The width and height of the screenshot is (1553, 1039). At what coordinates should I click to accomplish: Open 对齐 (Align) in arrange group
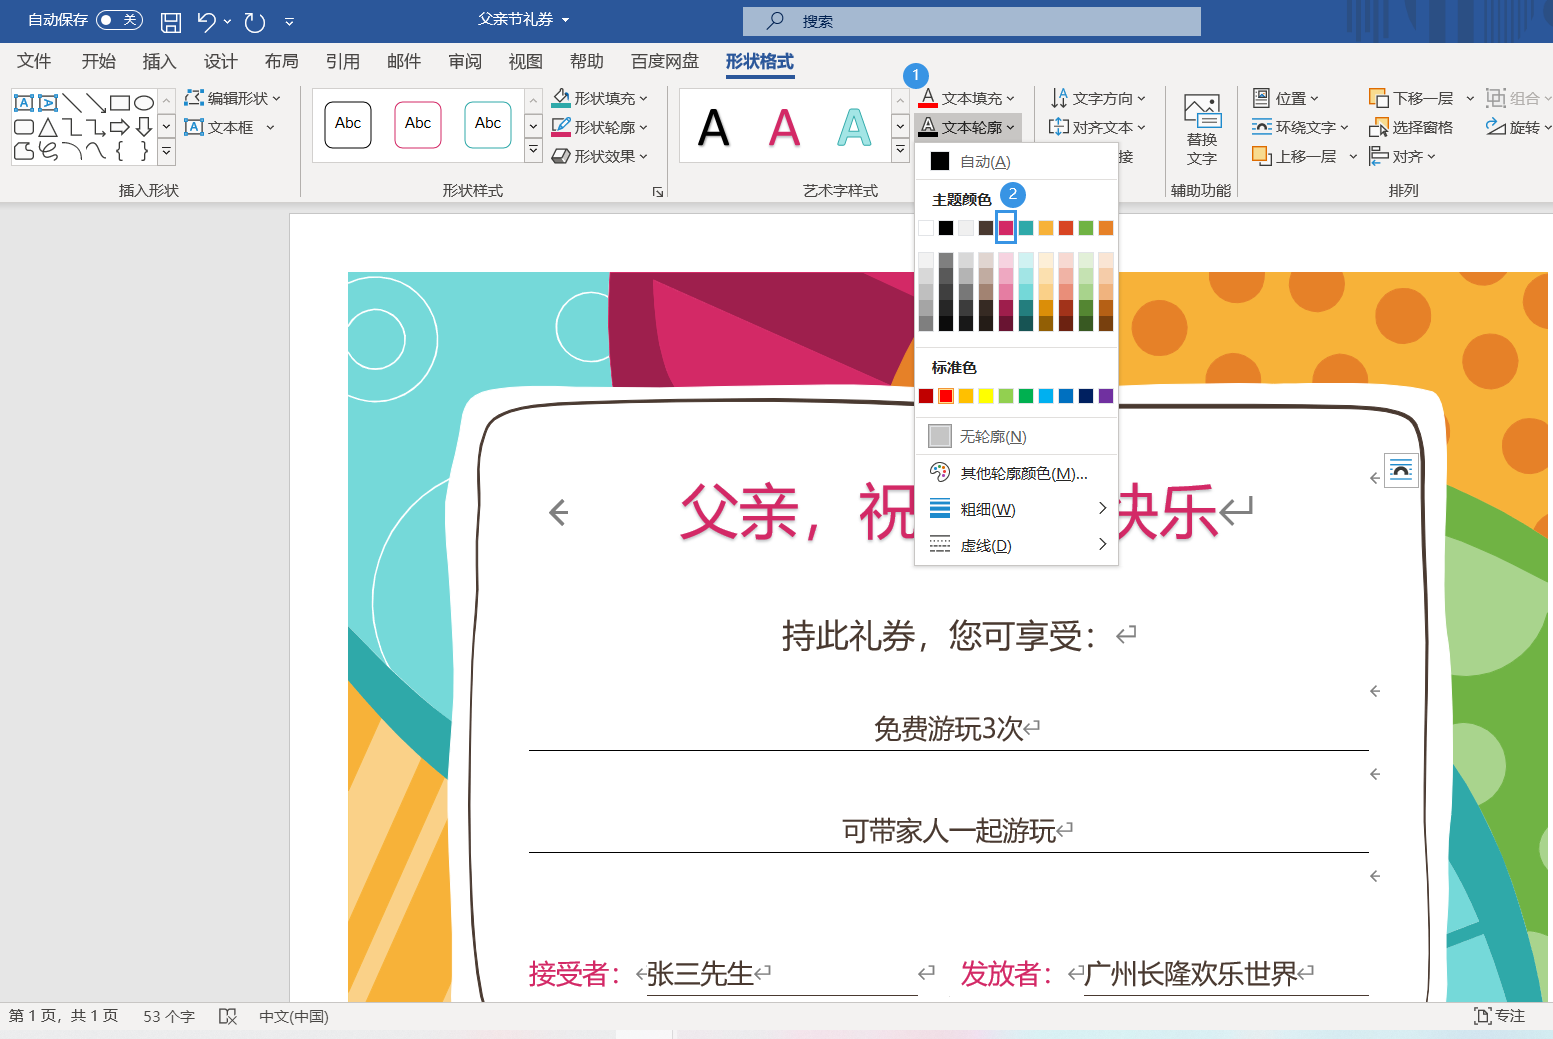(1403, 156)
